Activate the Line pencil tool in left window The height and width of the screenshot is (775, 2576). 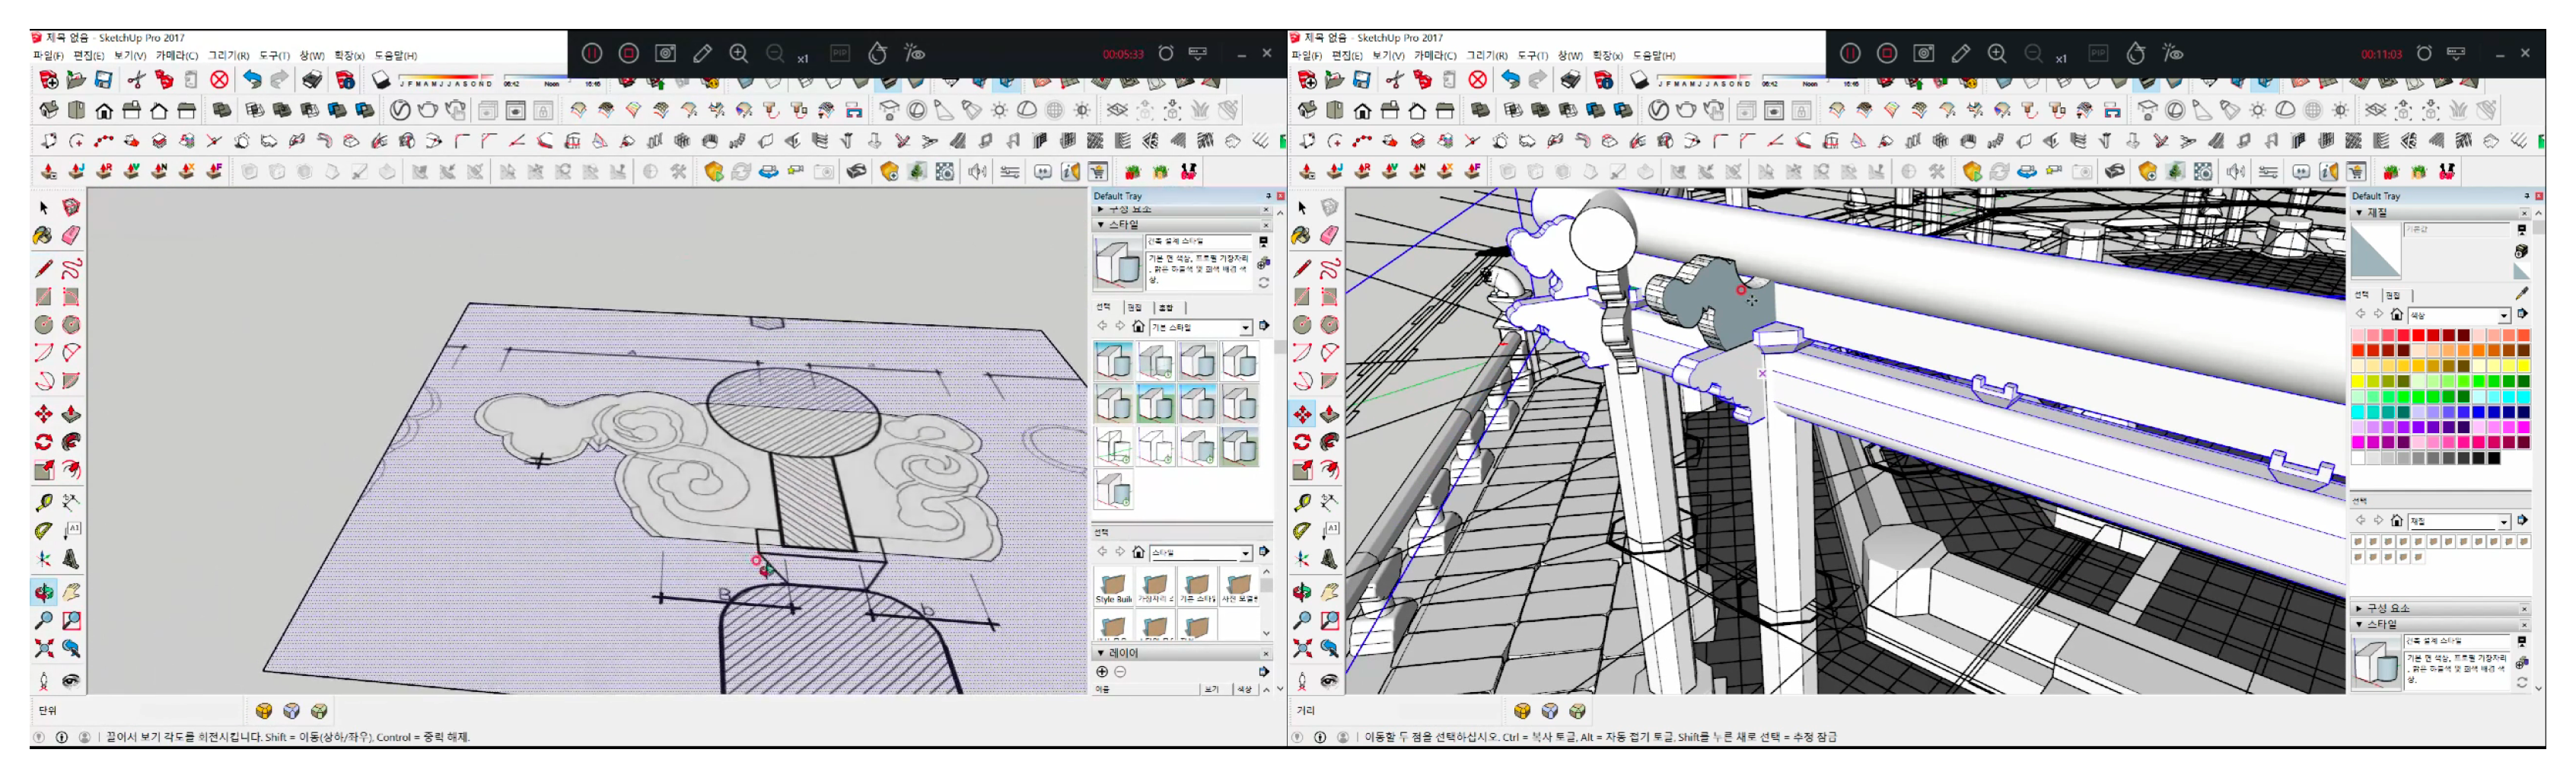[44, 268]
